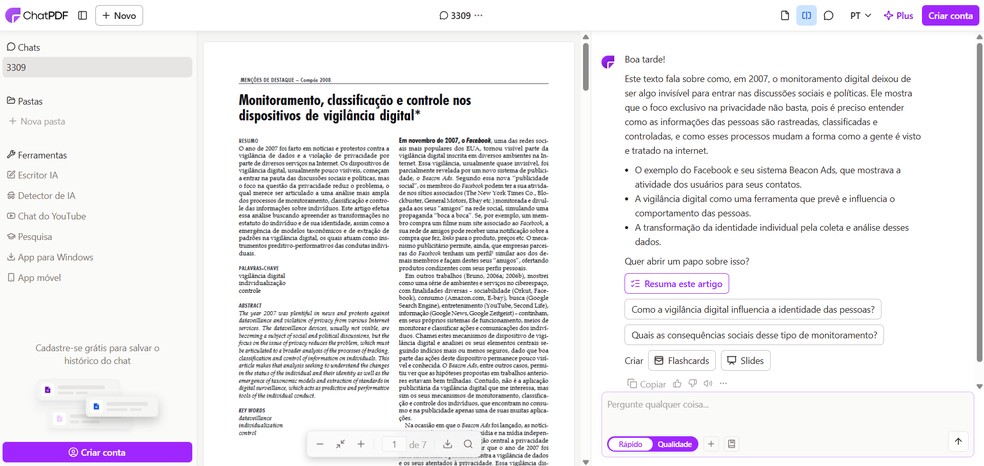Copy the assistant reply with Copiar
Screen dimensions: 984x466
tap(647, 384)
